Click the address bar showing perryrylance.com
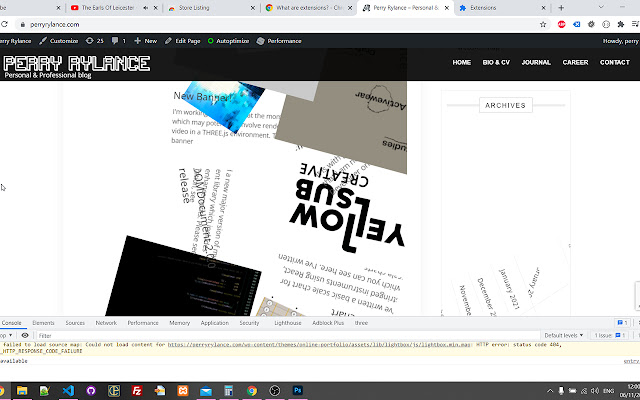 click(282, 24)
